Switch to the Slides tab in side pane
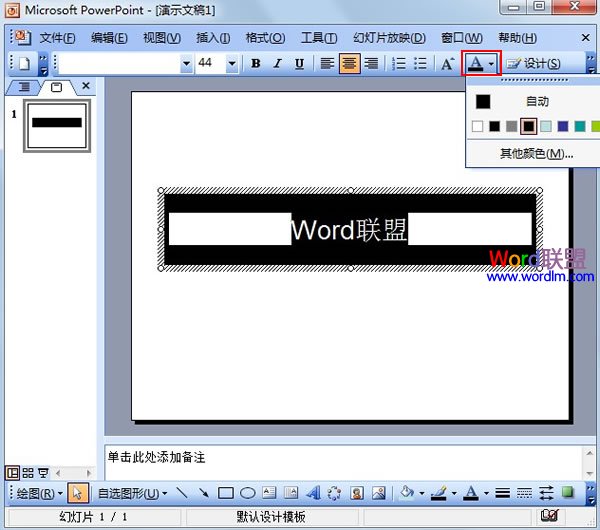Image resolution: width=600 pixels, height=530 pixels. 56,87
